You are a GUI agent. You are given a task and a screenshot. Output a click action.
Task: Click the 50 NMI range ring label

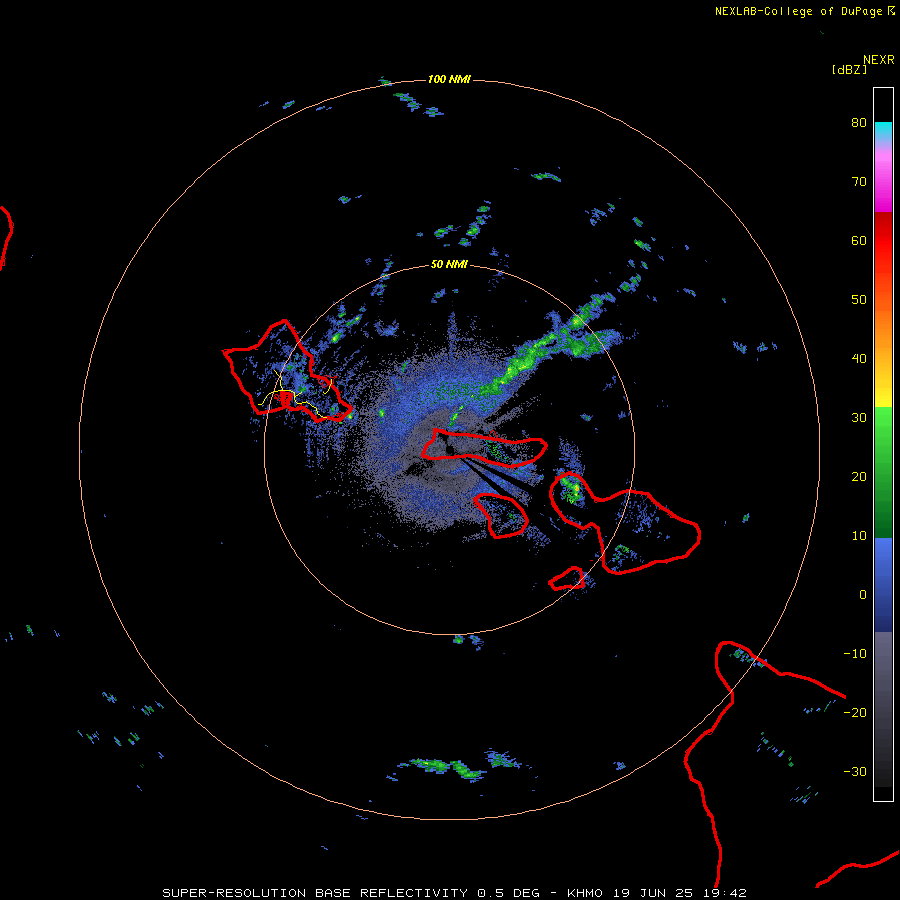449,264
